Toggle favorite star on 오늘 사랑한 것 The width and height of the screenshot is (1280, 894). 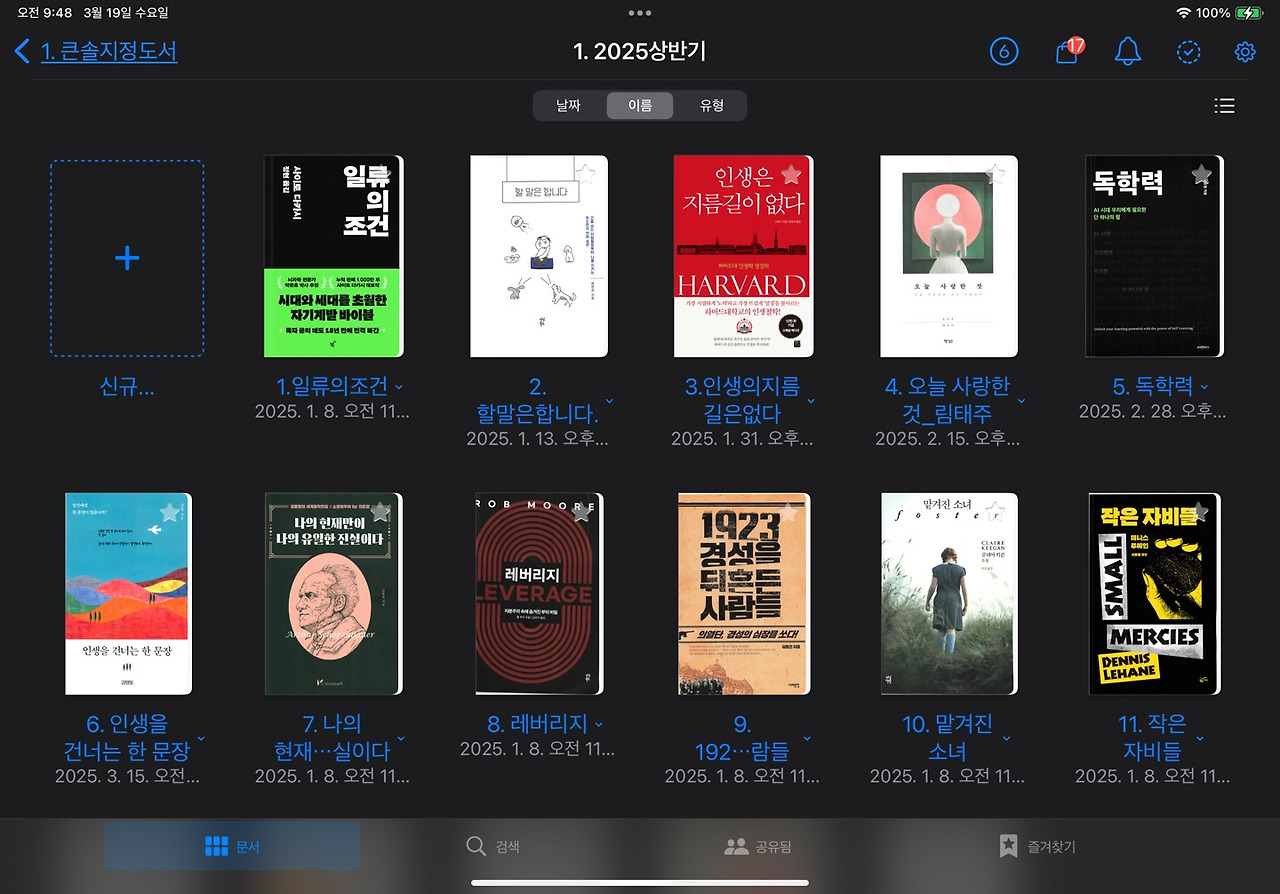point(996,174)
